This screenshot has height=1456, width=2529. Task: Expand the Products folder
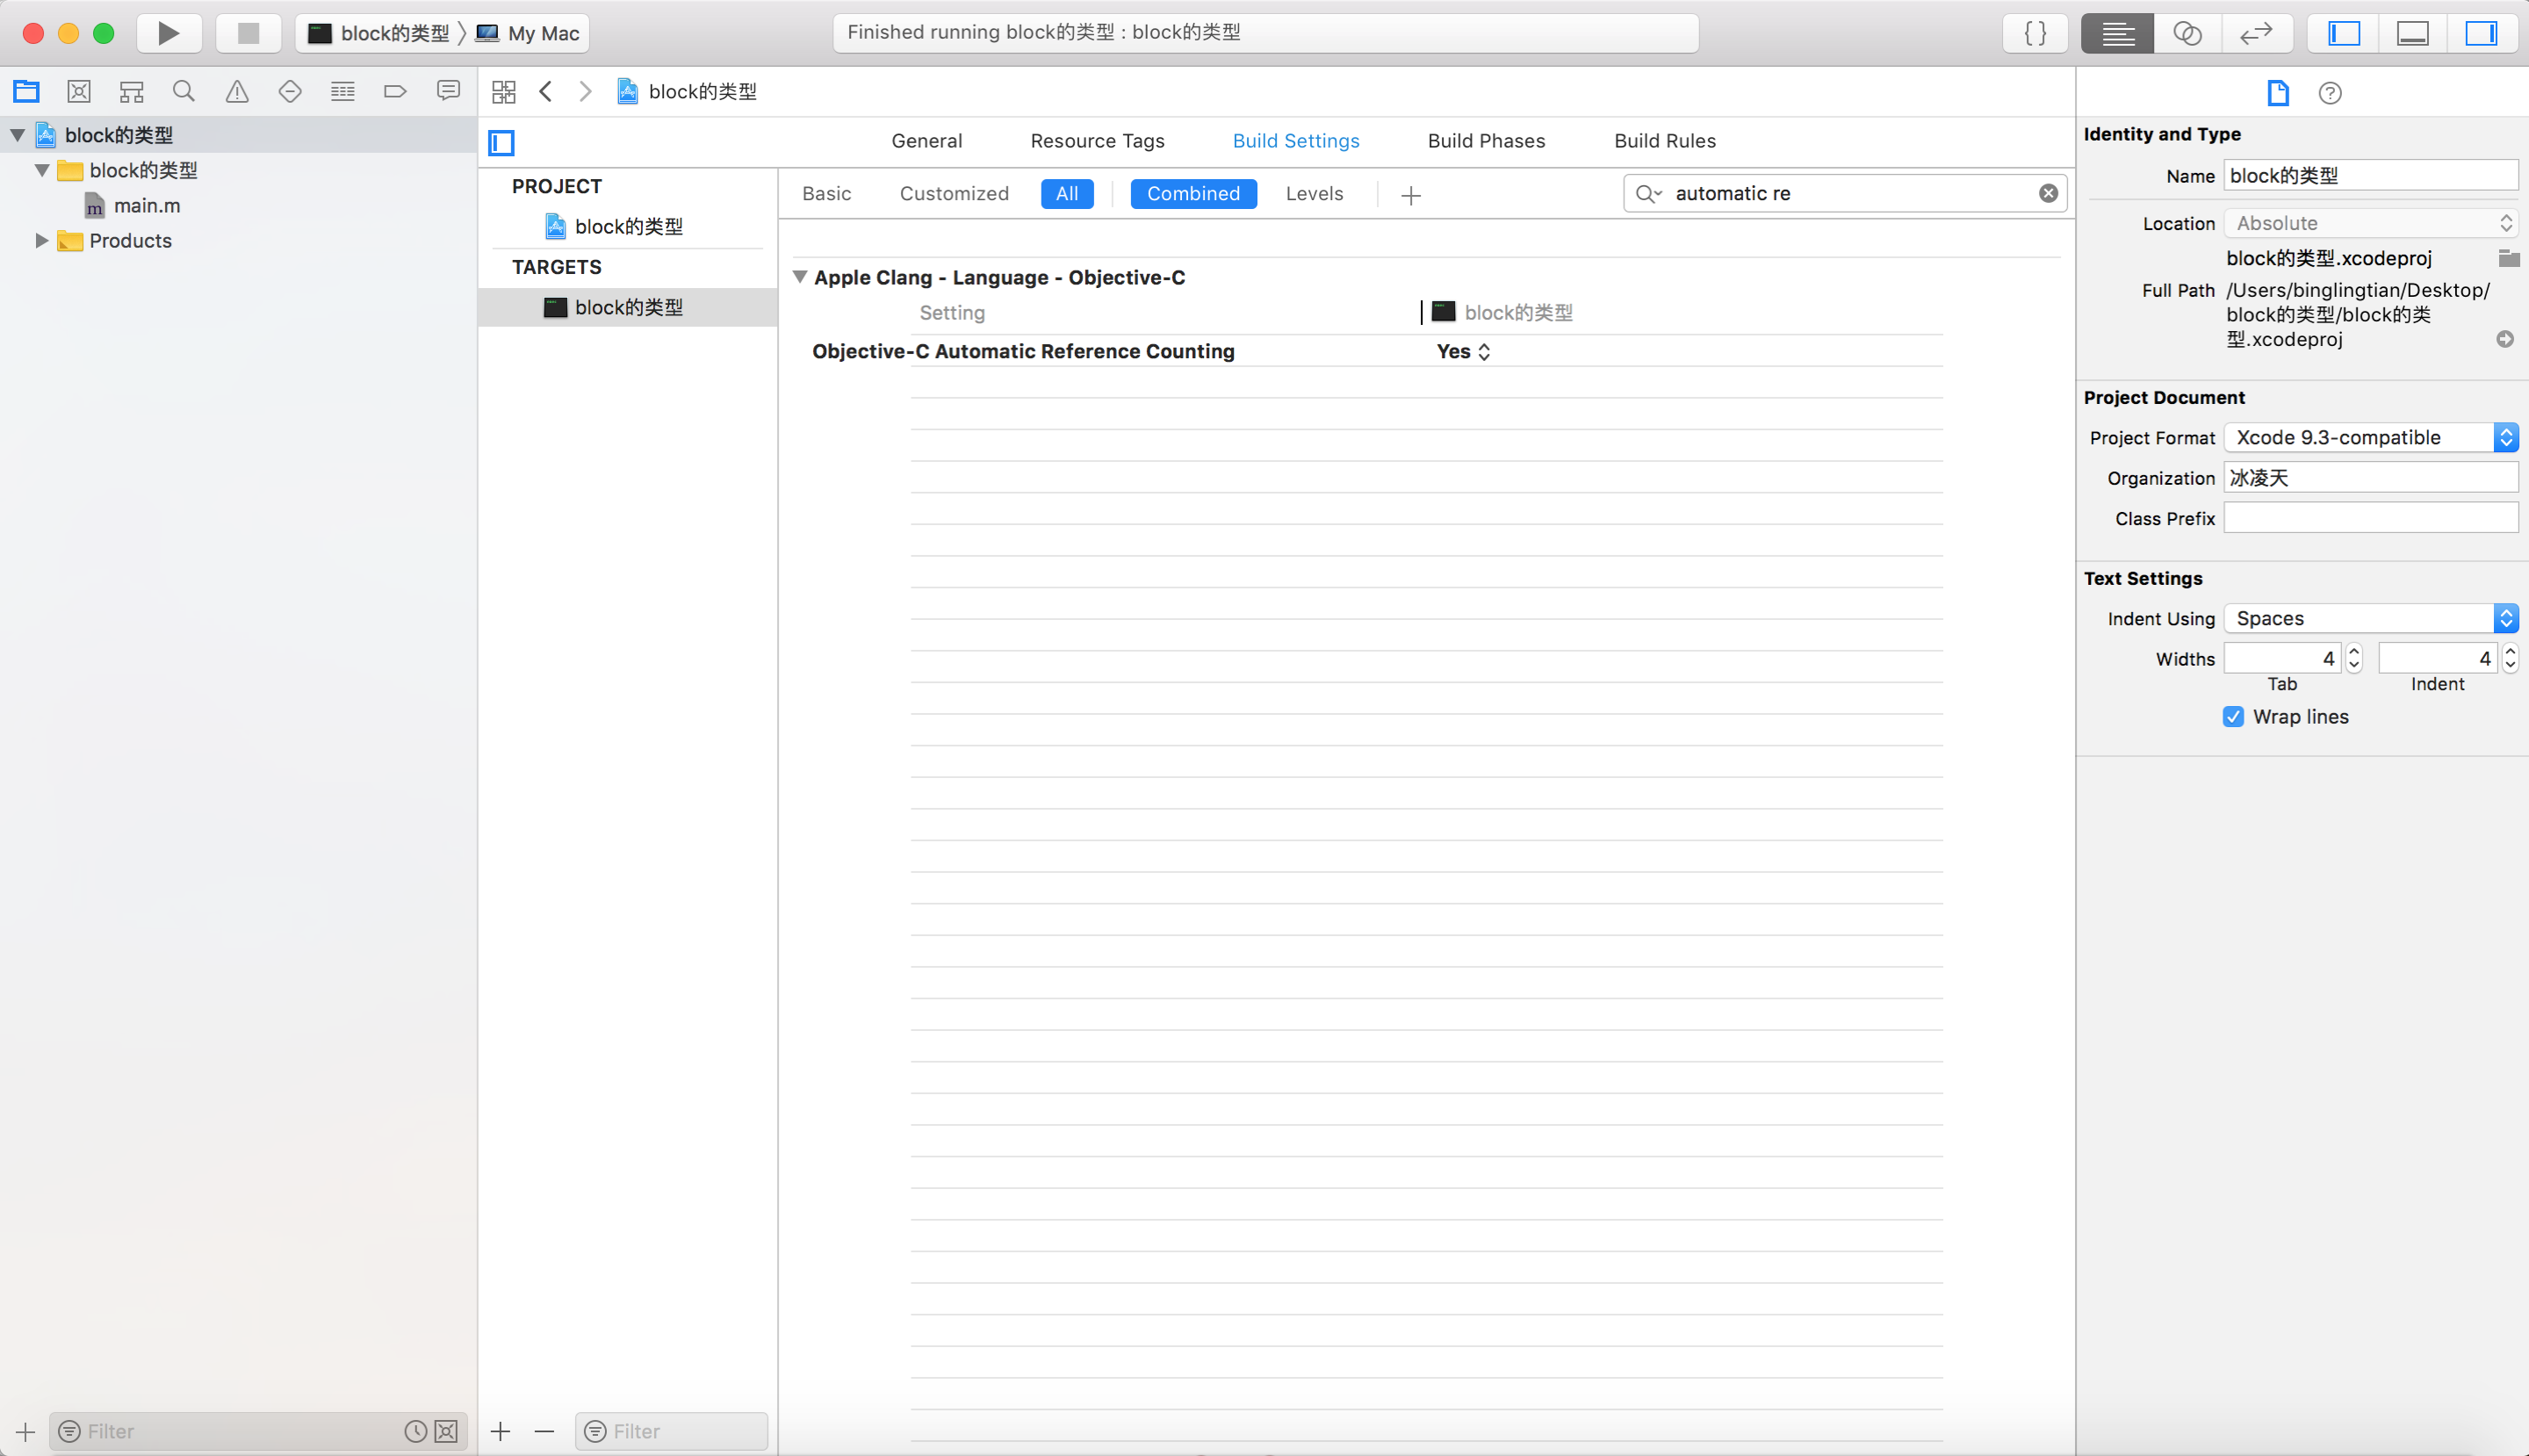[41, 240]
